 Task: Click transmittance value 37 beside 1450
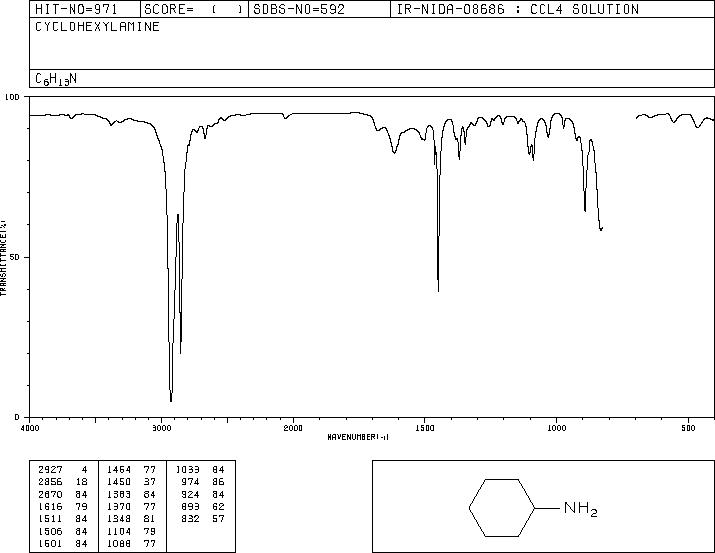[150, 481]
